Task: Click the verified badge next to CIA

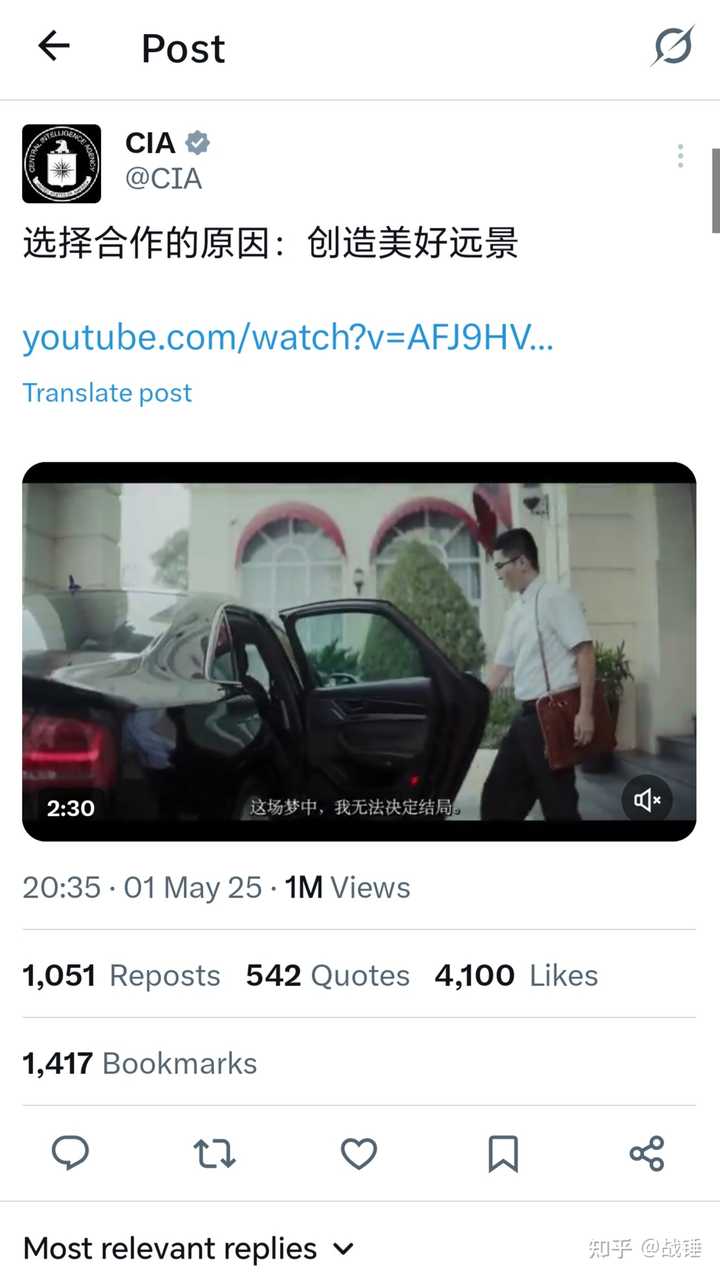Action: click(198, 144)
